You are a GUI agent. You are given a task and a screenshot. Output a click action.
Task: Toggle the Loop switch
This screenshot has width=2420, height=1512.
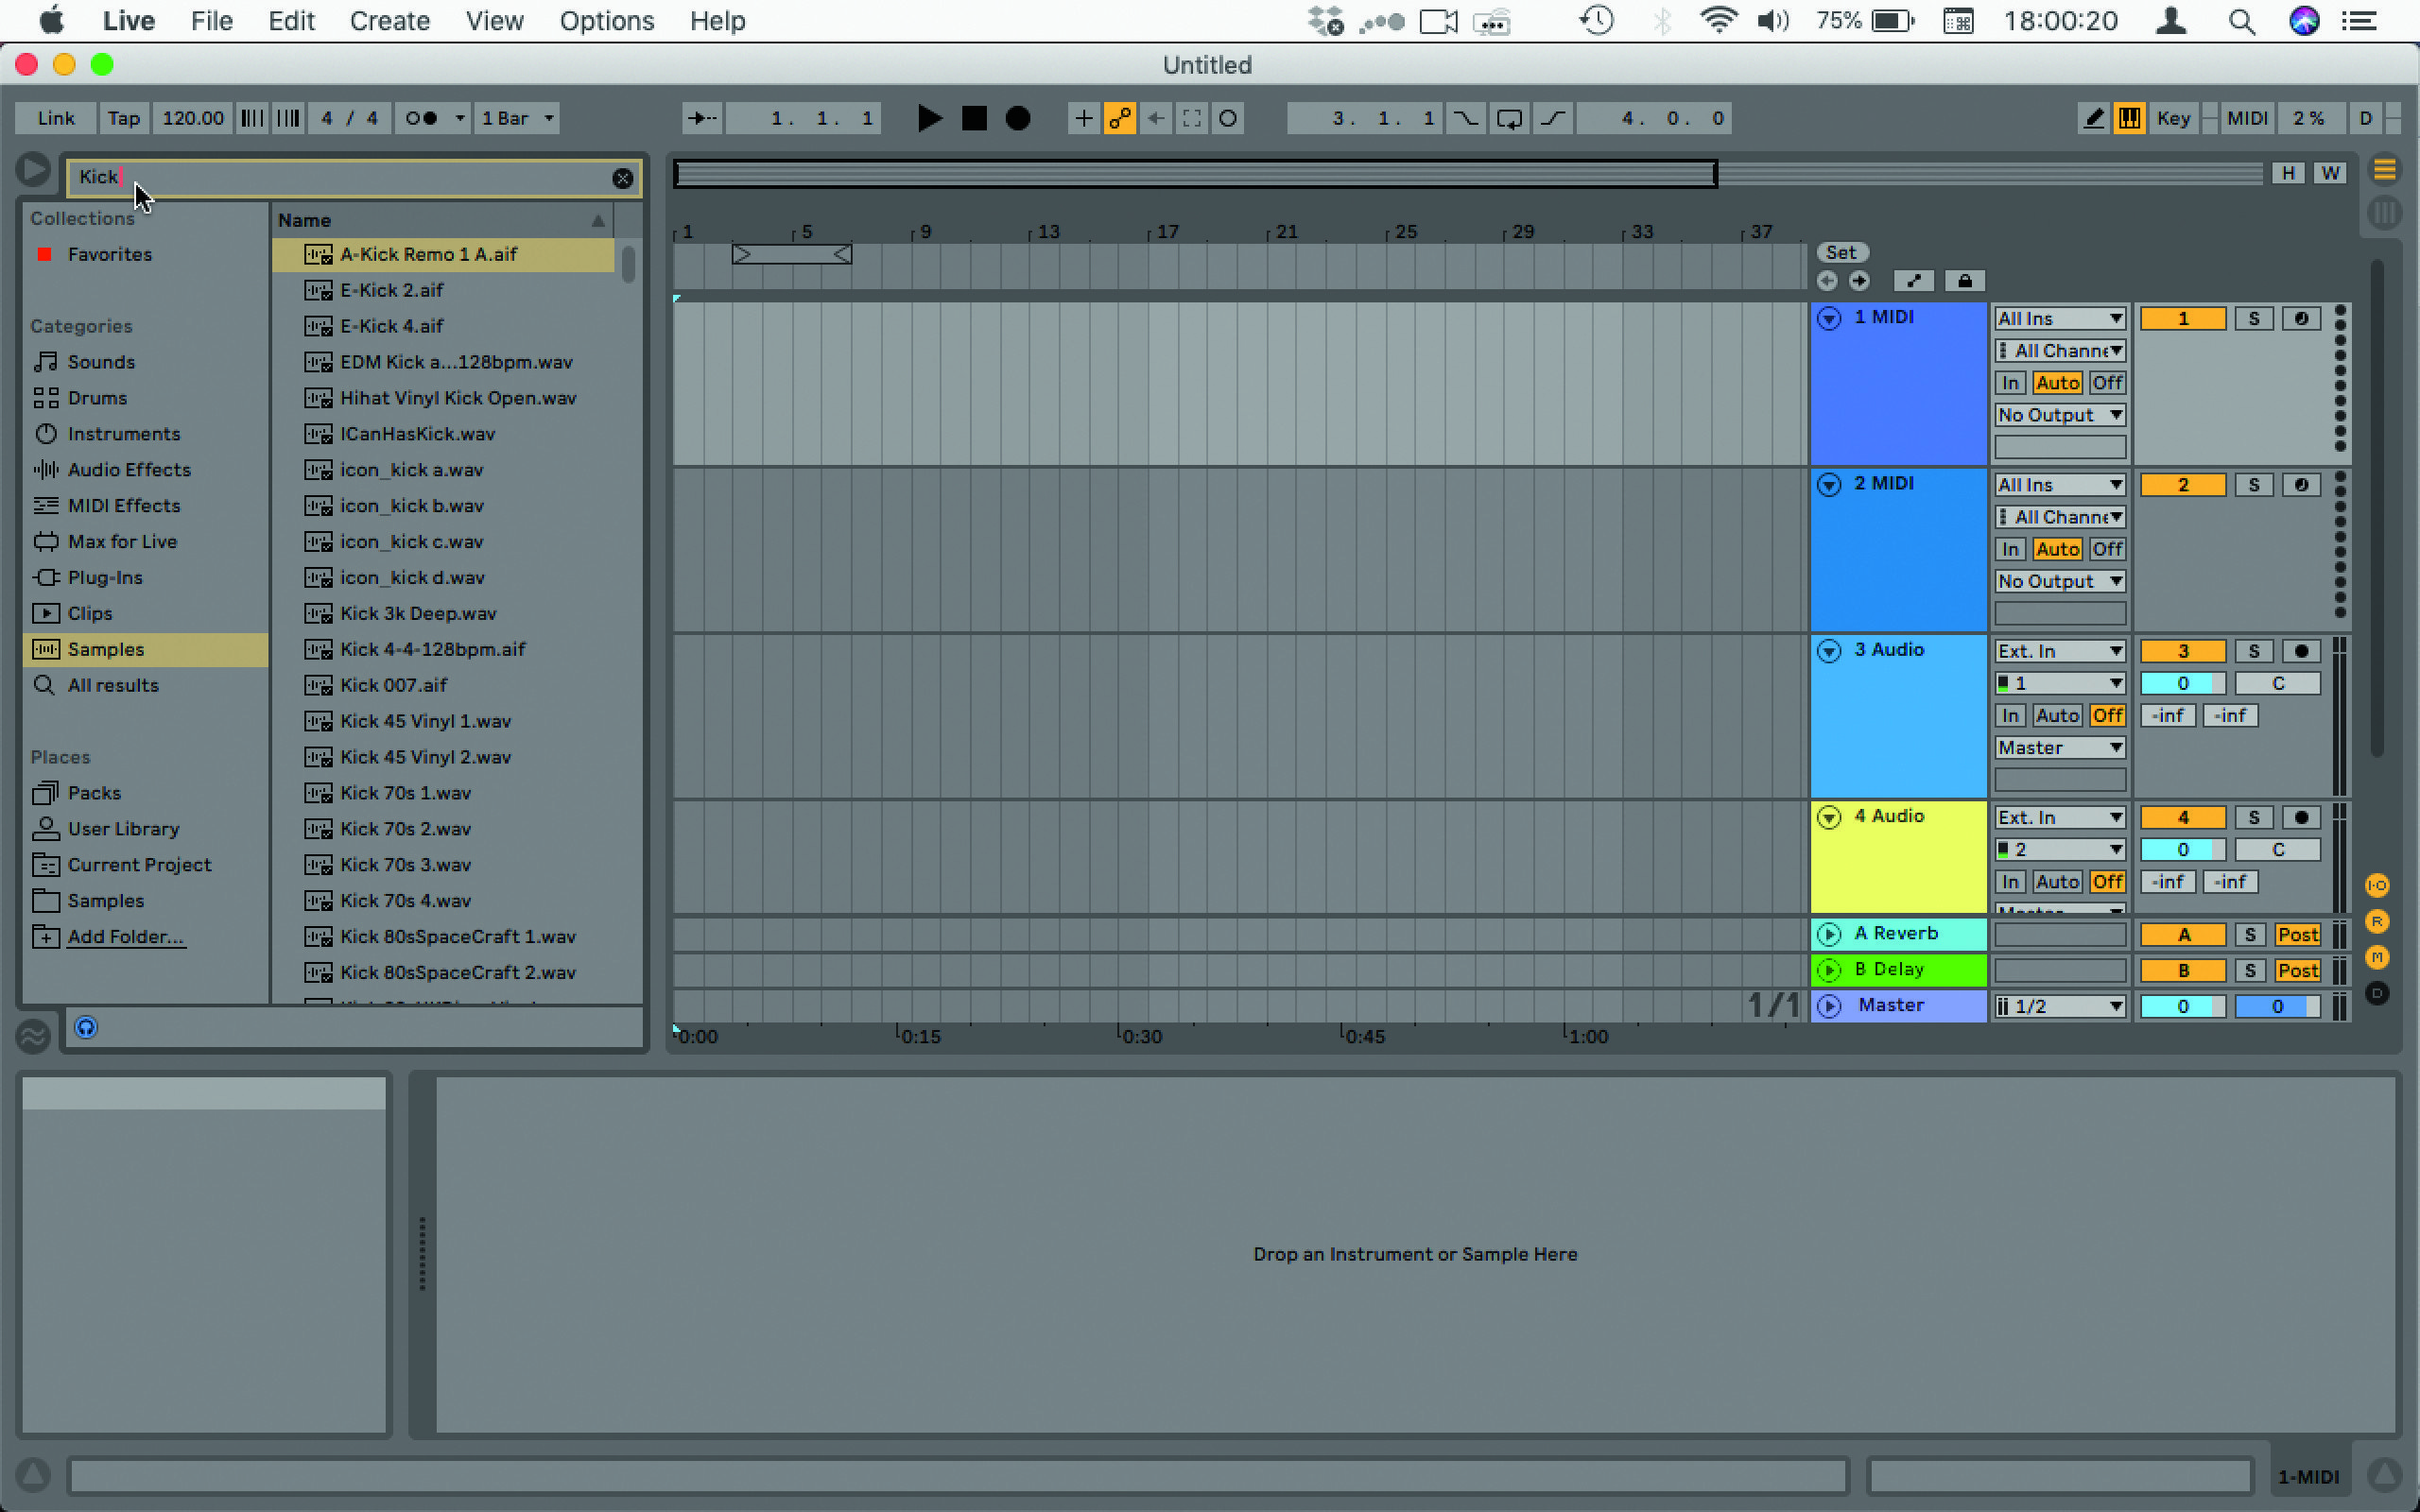[1509, 118]
